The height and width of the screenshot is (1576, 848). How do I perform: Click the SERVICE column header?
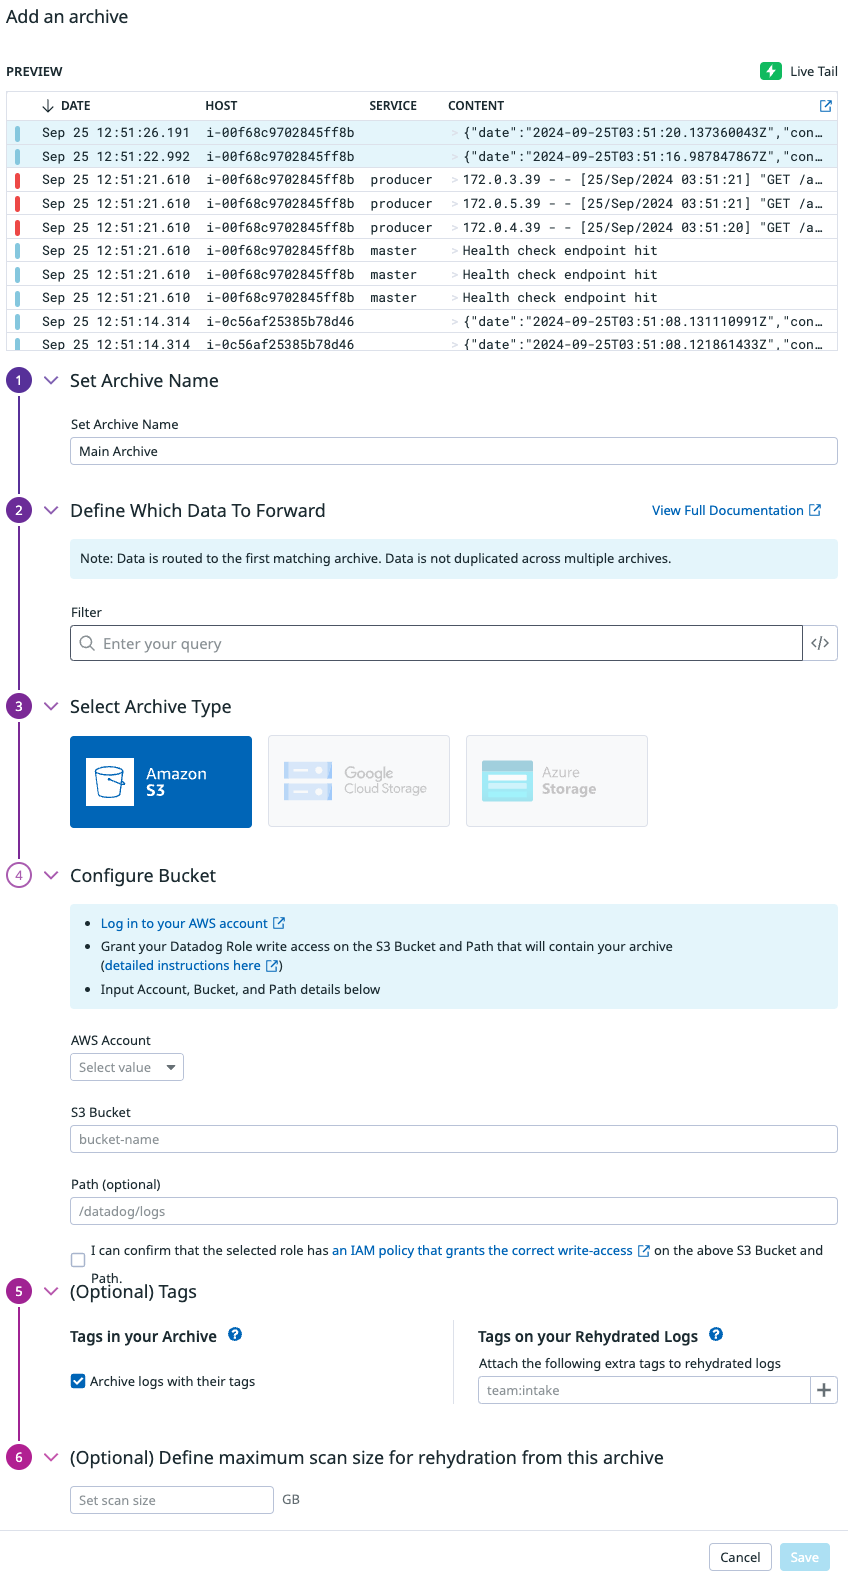point(393,106)
